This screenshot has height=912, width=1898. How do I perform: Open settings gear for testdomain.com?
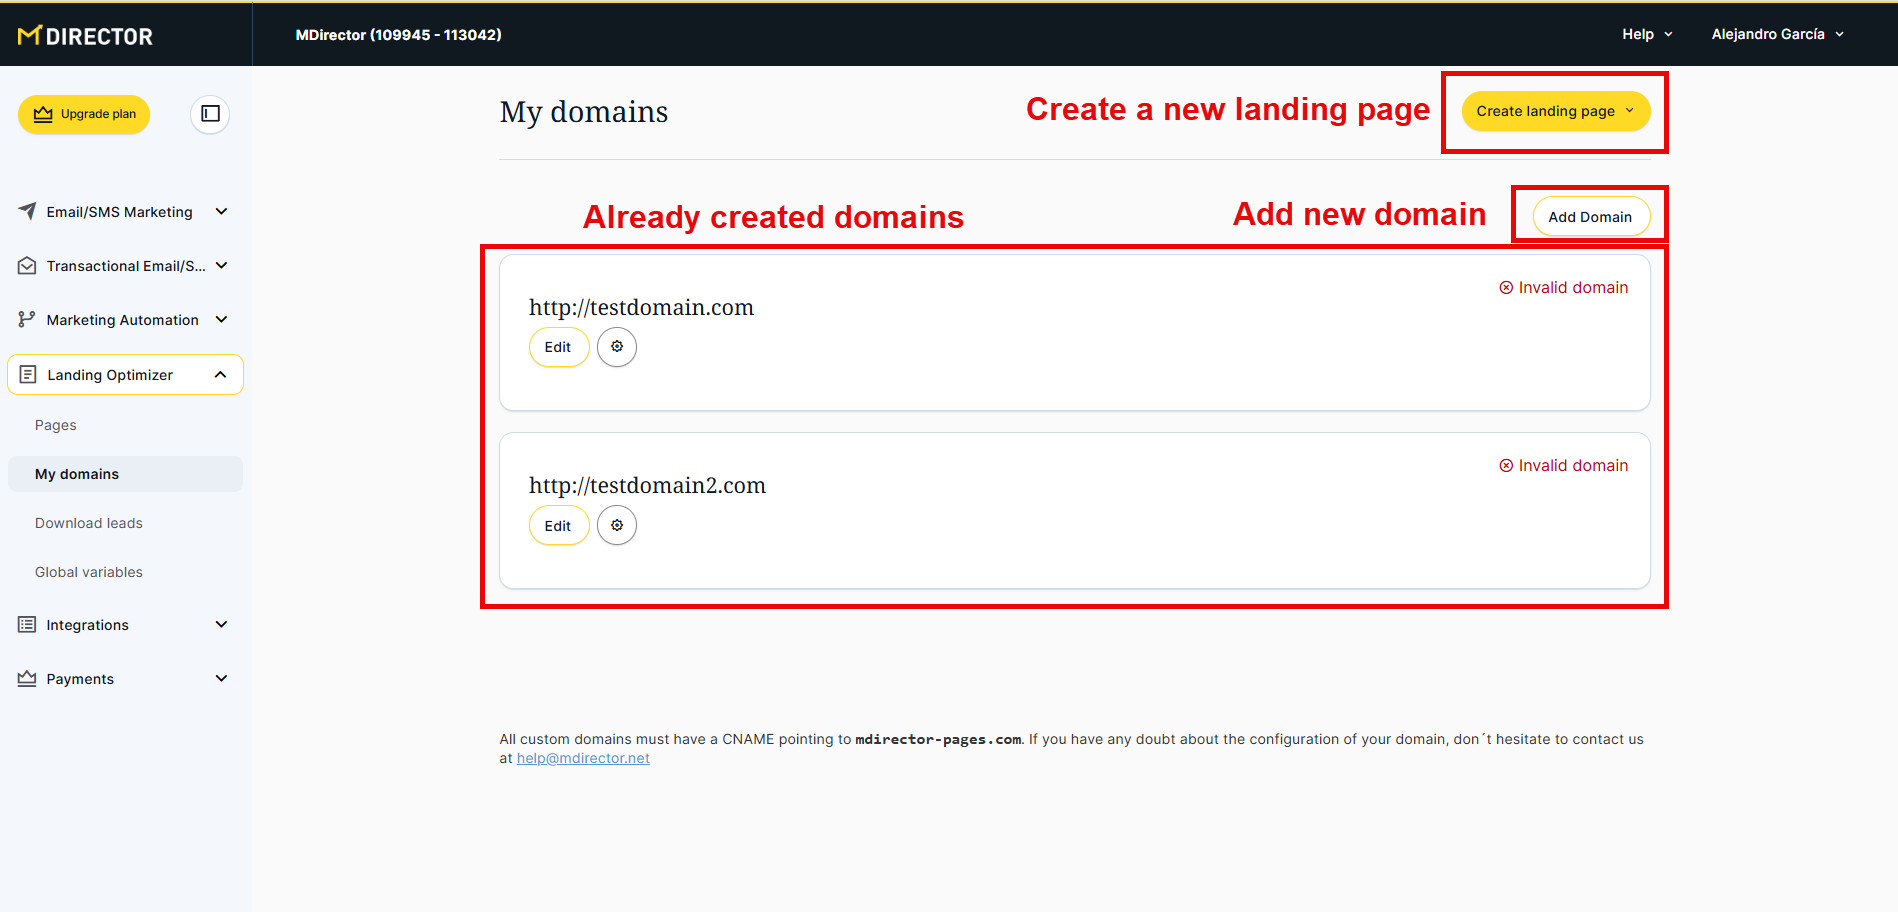click(x=617, y=347)
